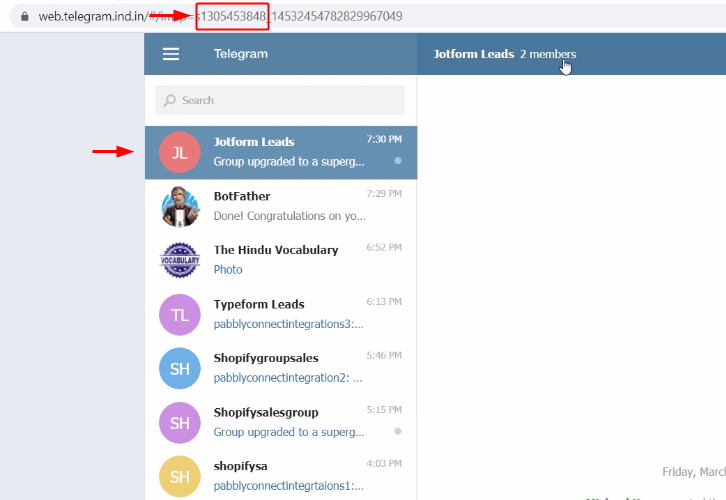Viewport: 726px width, 500px height.
Task: Open the BotFather chat
Action: point(281,206)
